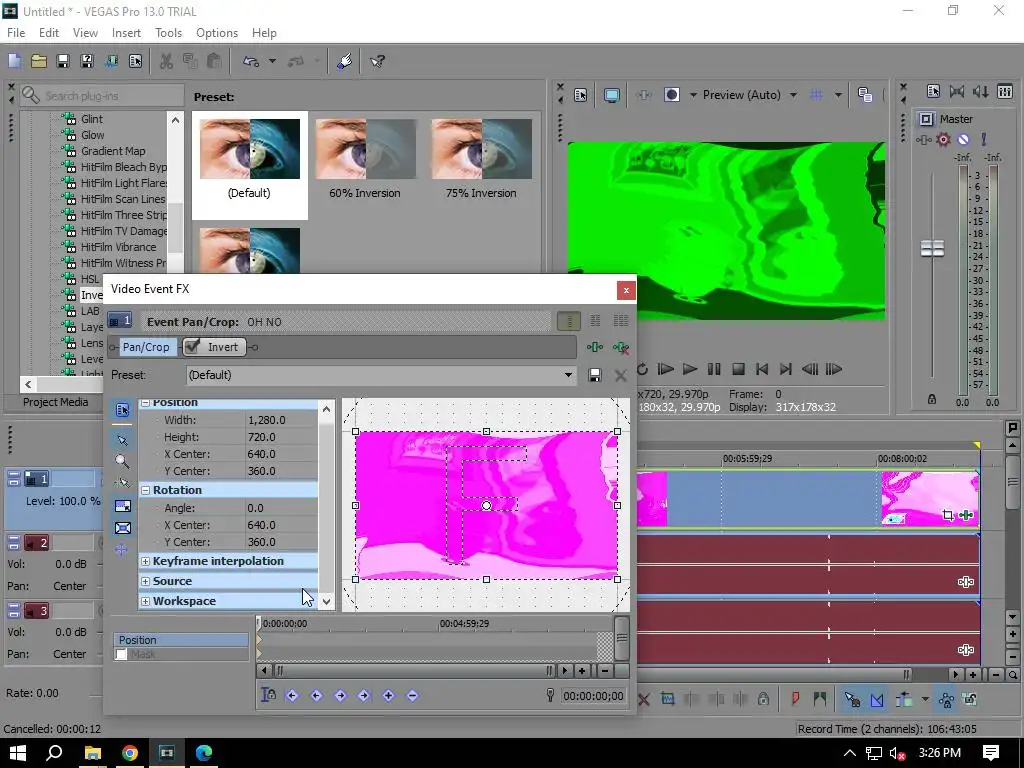Image resolution: width=1024 pixels, height=768 pixels.
Task: Click Preview on External Monitor icon
Action: tap(612, 95)
